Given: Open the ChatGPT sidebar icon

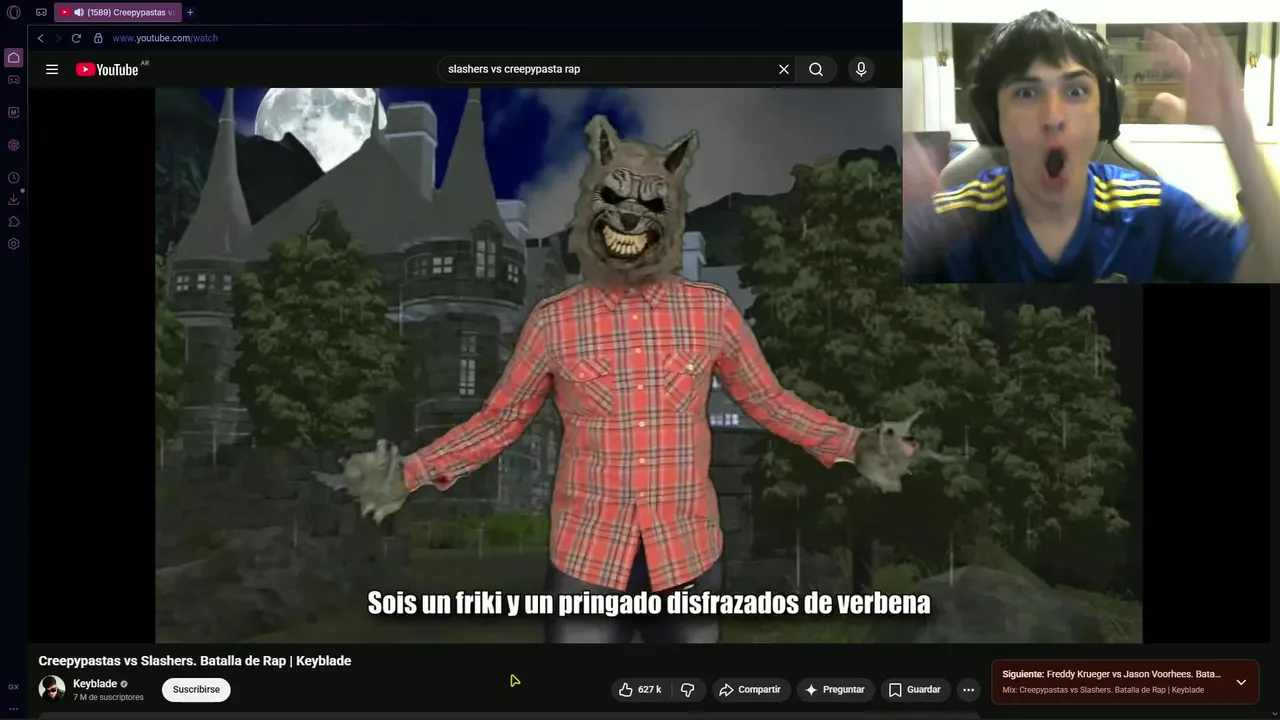Looking at the screenshot, I should (14, 145).
